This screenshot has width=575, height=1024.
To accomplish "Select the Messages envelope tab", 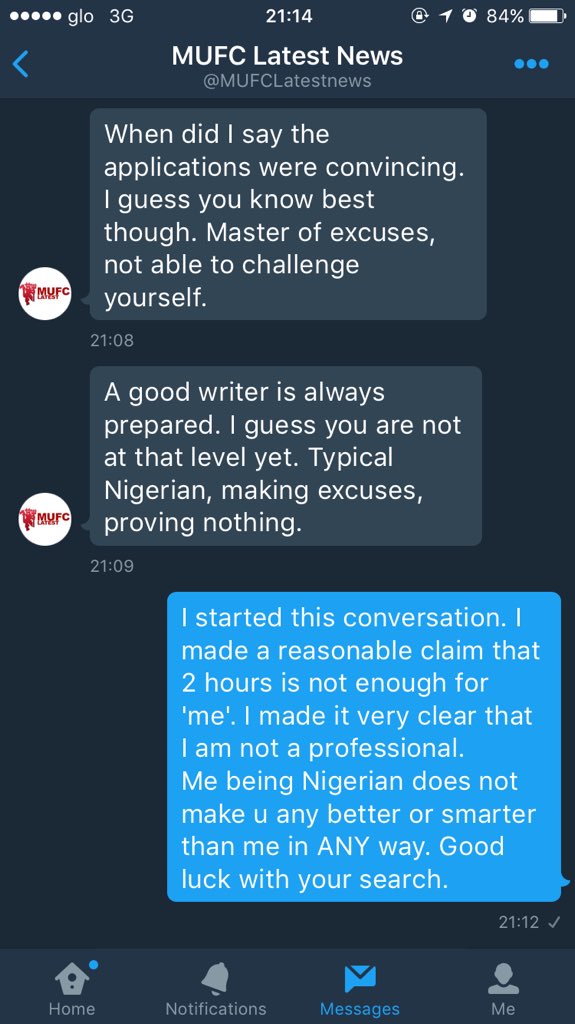I will (x=359, y=987).
